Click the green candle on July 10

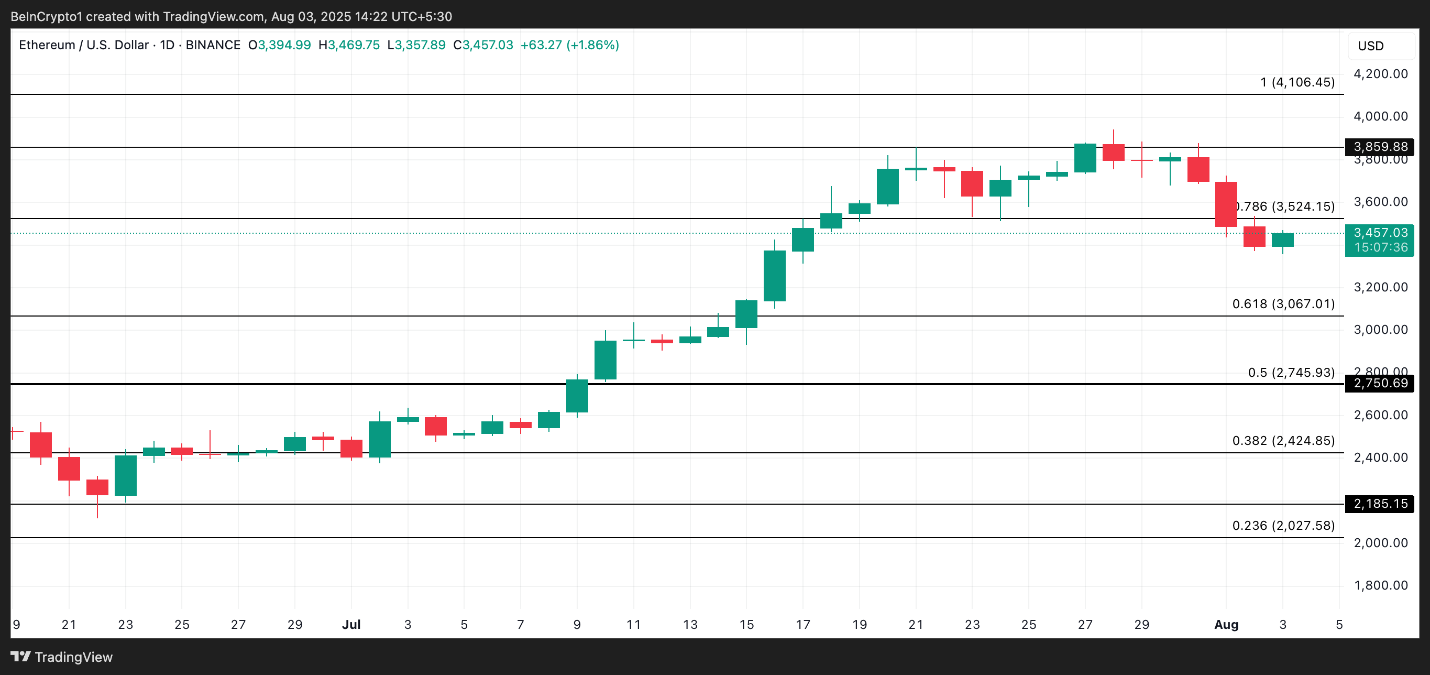(605, 360)
